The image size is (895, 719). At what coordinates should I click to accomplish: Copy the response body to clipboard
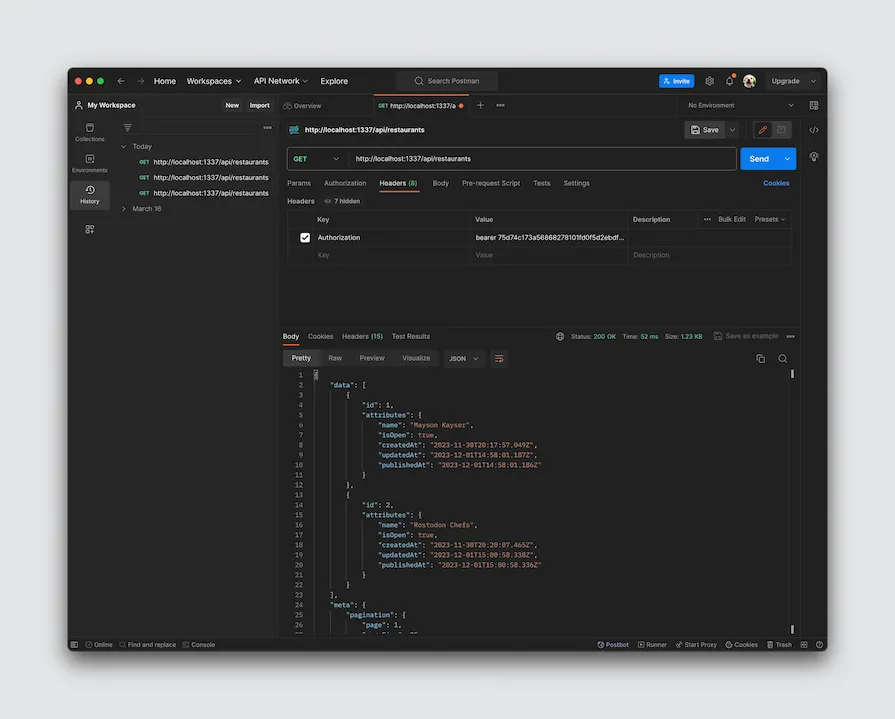pos(760,357)
